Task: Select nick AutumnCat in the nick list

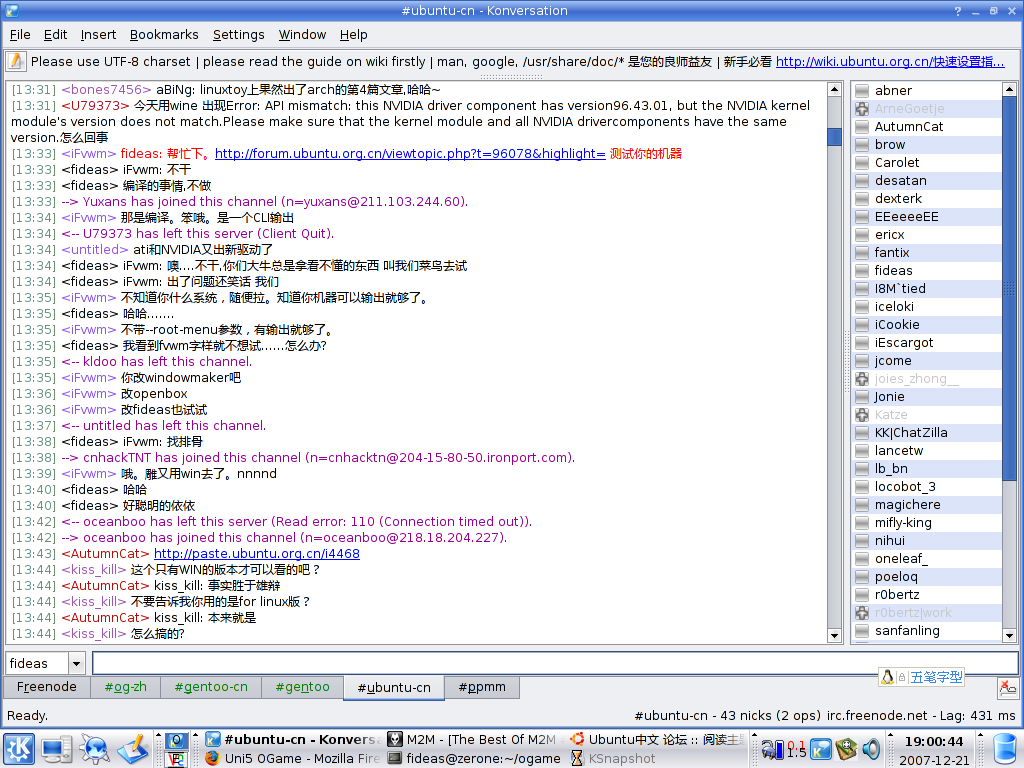Action: (x=926, y=127)
